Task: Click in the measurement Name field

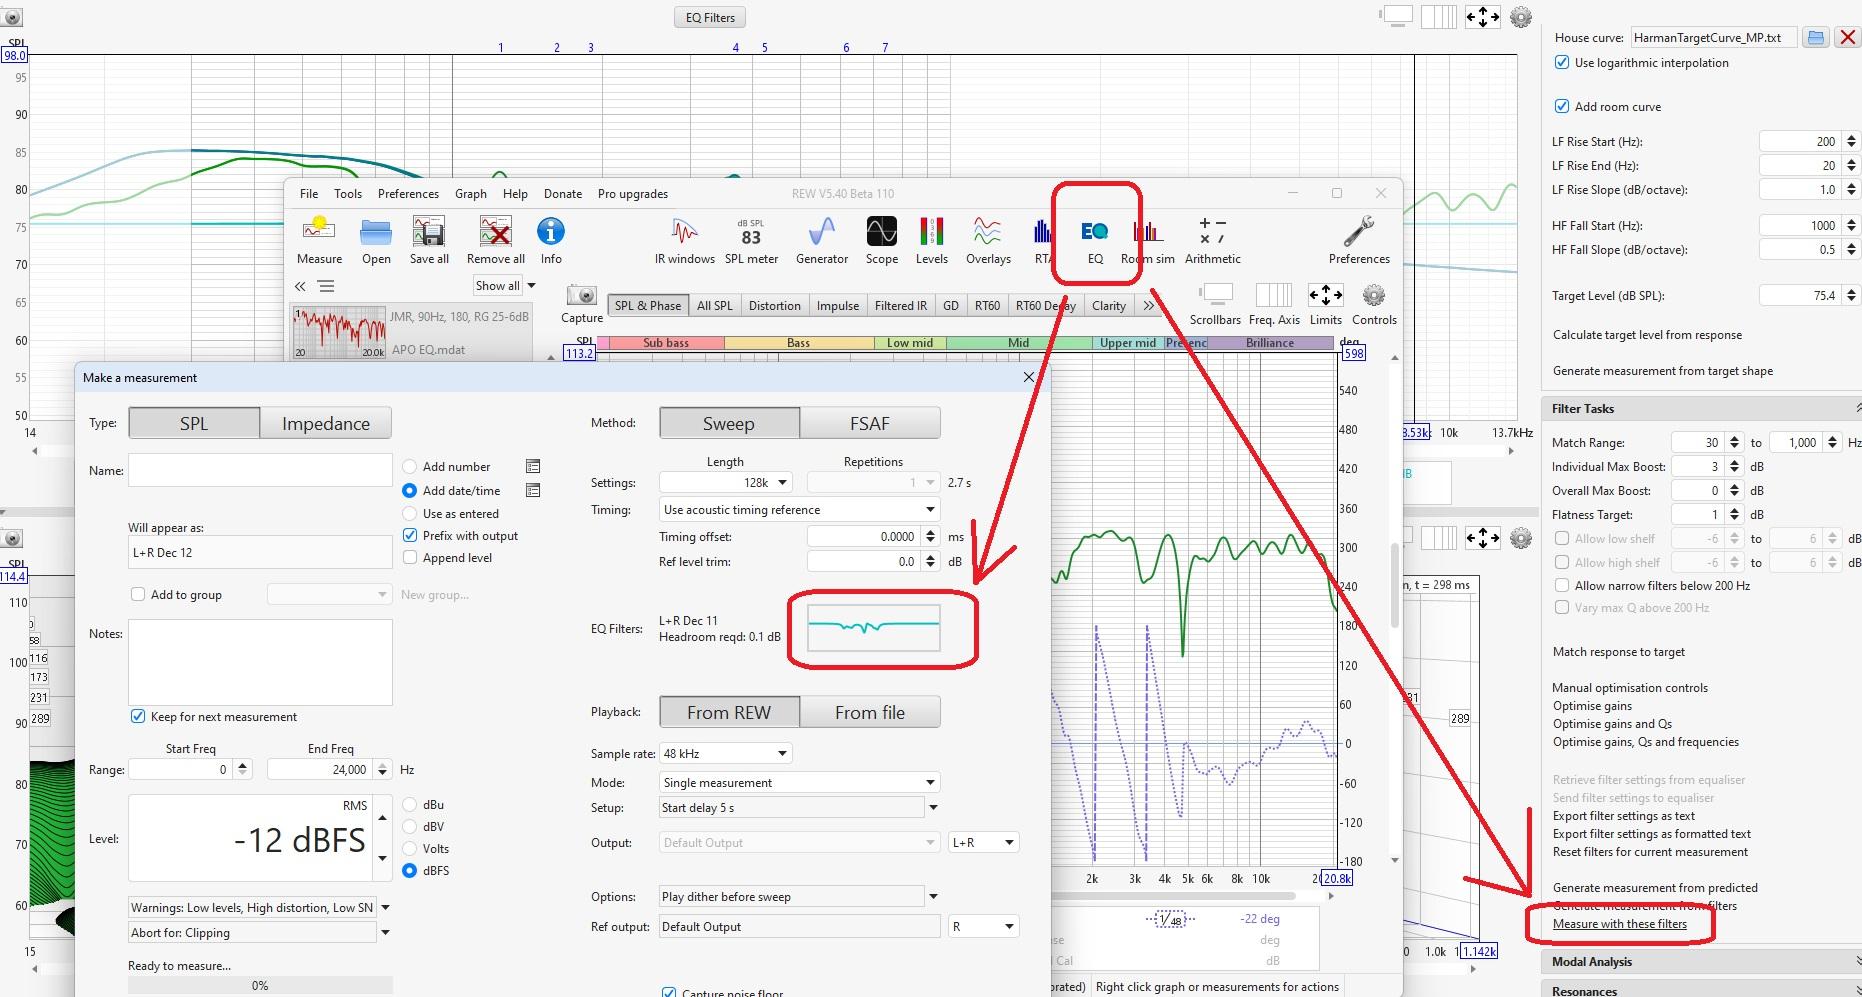Action: coord(260,470)
